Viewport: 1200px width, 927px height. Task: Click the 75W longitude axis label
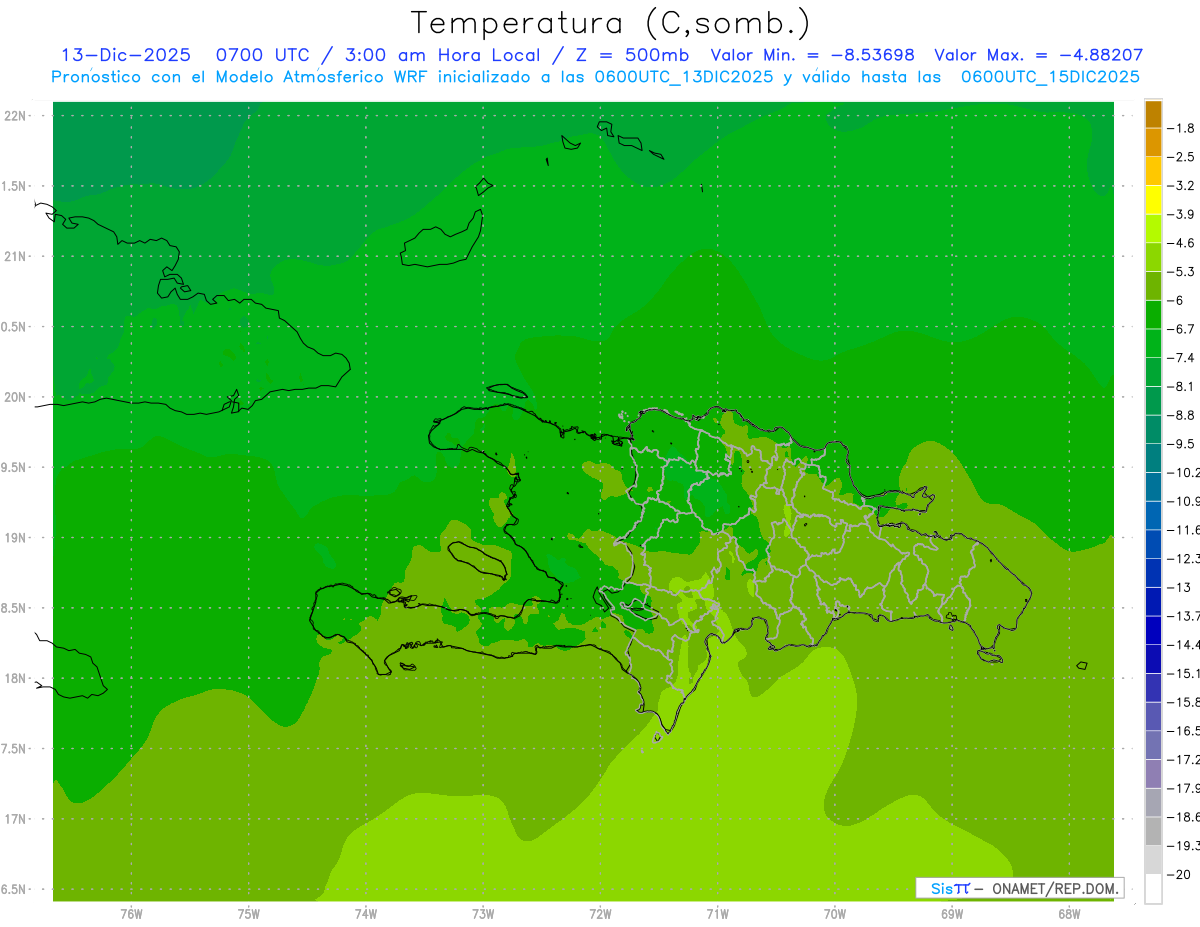pyautogui.click(x=249, y=913)
